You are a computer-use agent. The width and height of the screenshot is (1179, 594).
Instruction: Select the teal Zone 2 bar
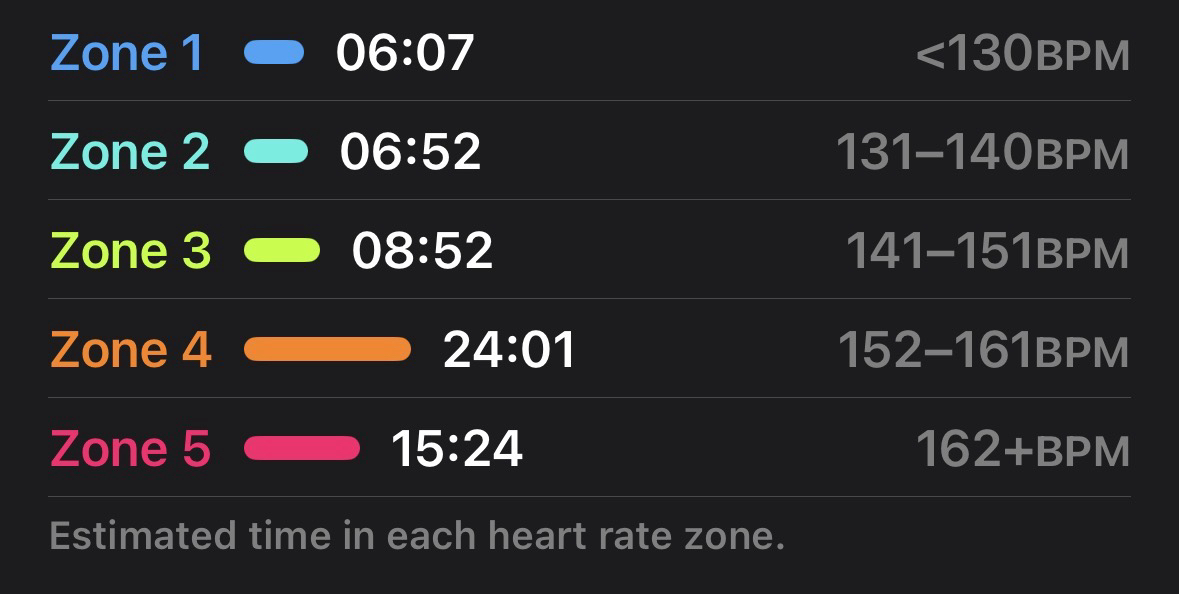276,152
